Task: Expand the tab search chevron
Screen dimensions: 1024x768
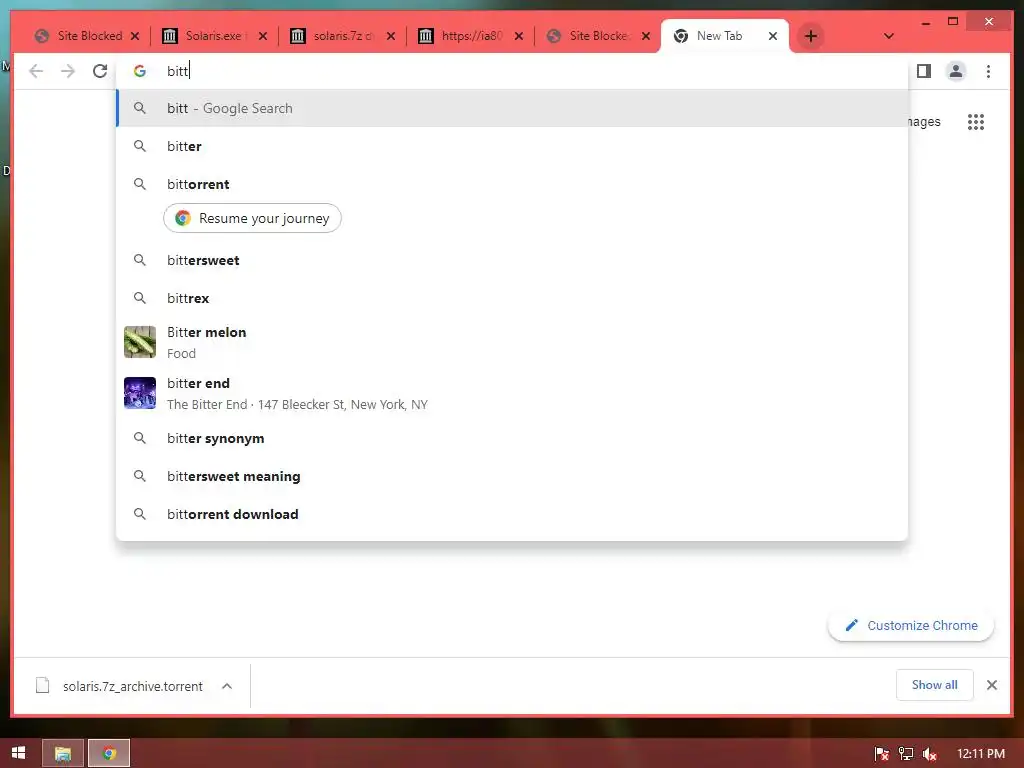Action: [x=889, y=36]
